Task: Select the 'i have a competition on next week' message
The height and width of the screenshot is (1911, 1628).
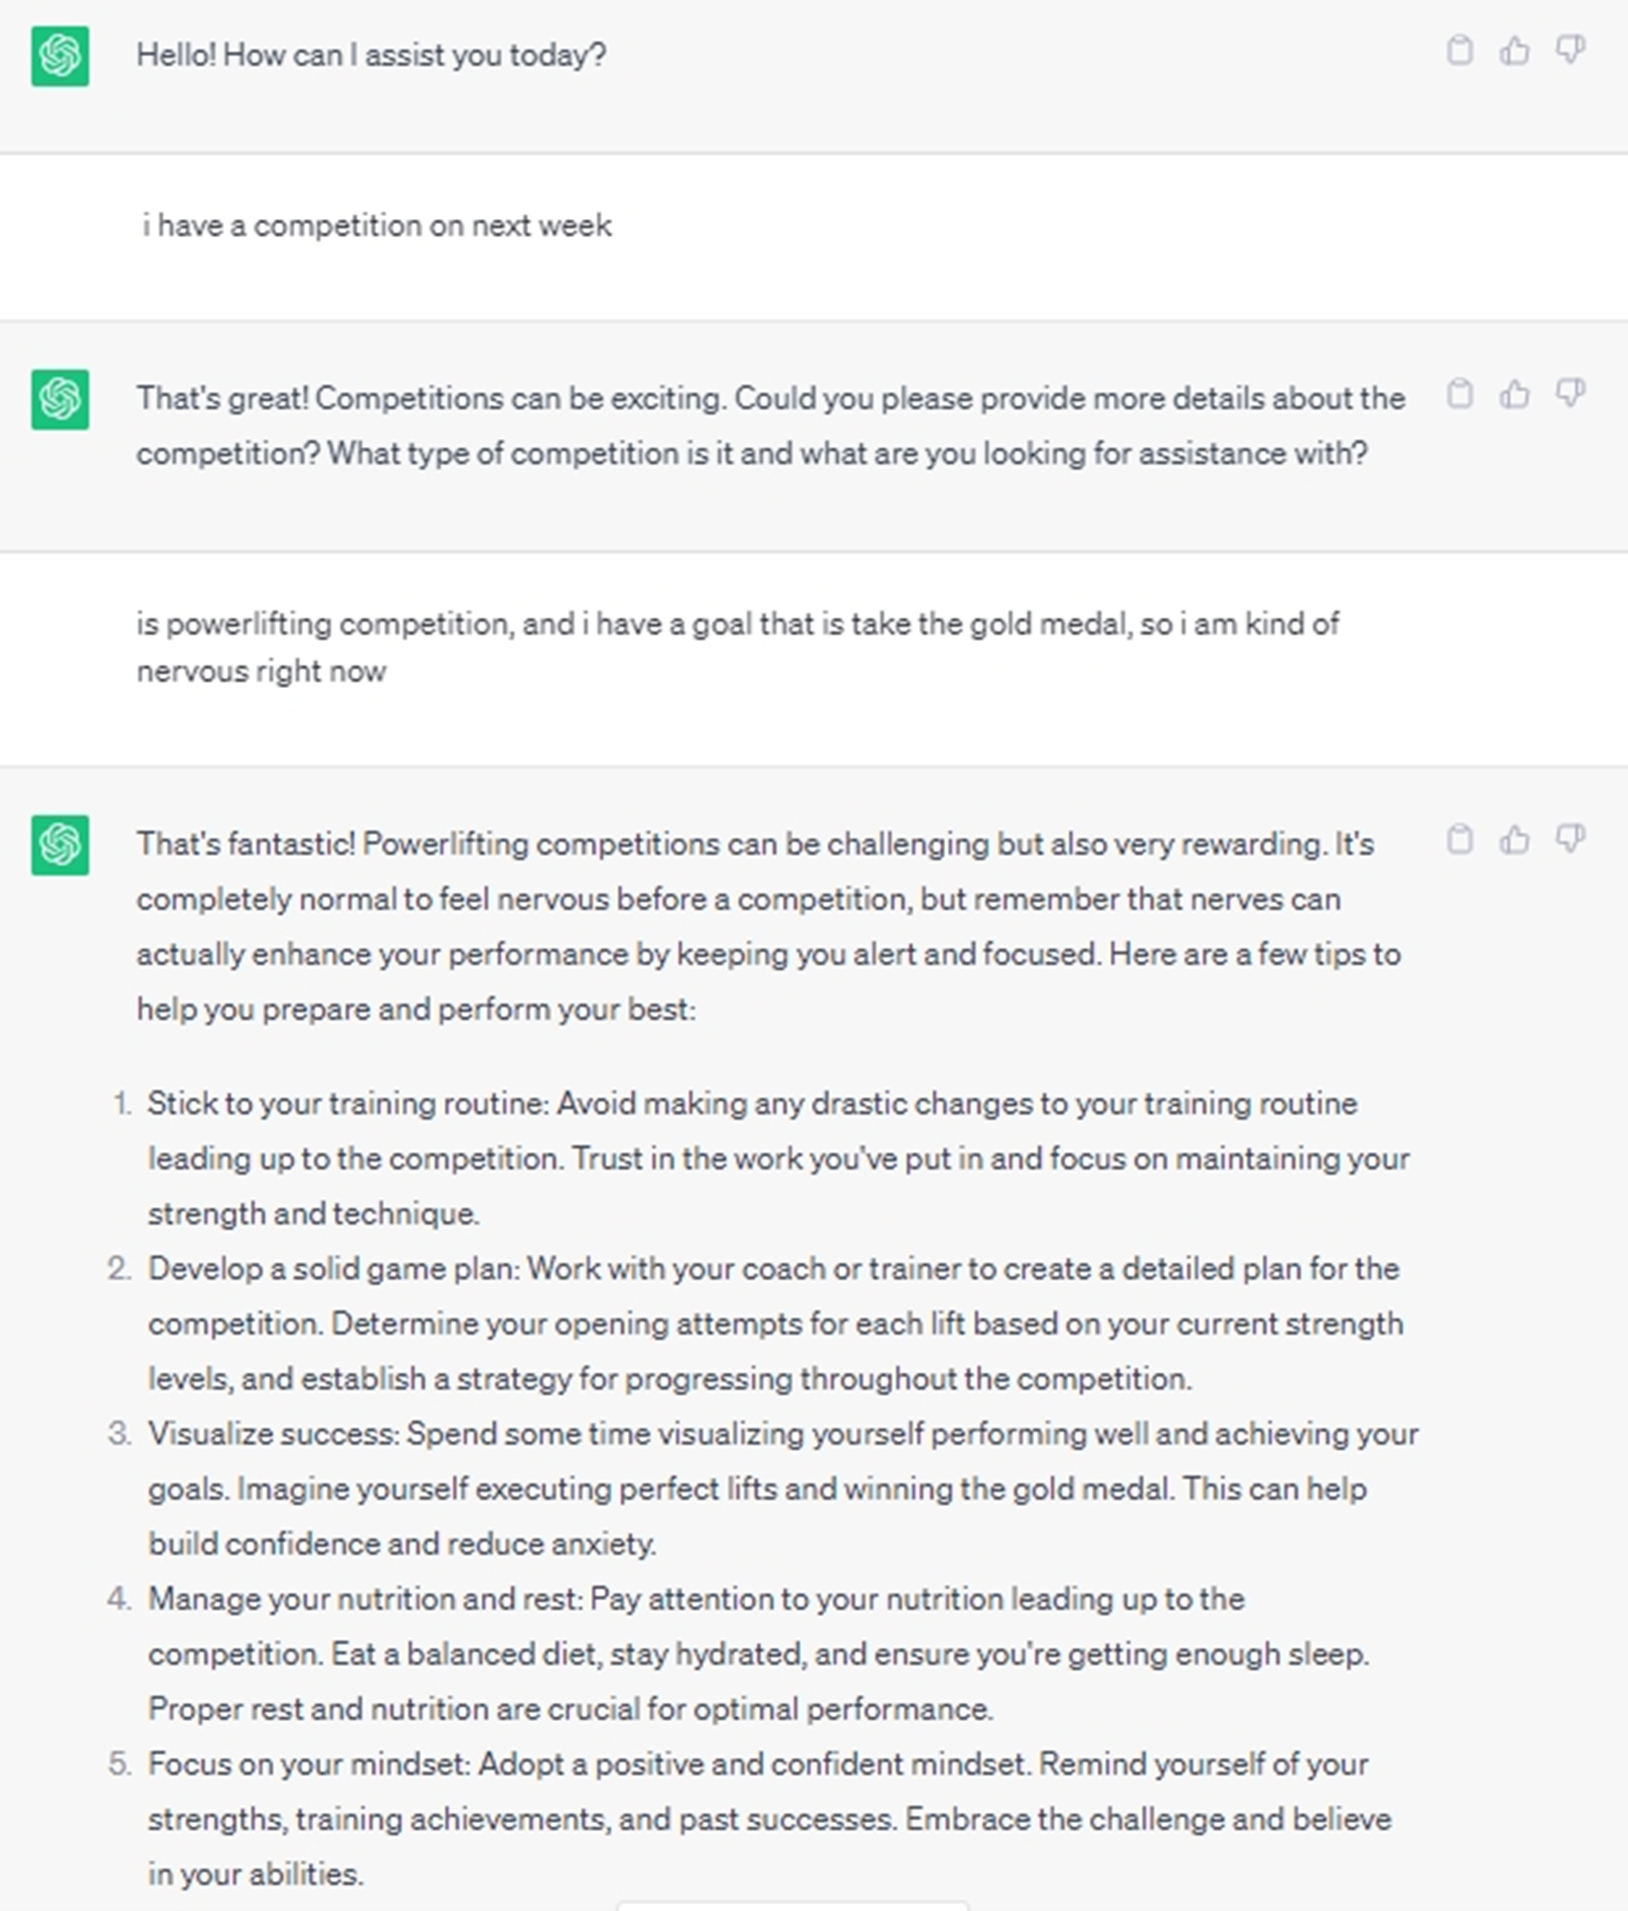Action: click(376, 225)
